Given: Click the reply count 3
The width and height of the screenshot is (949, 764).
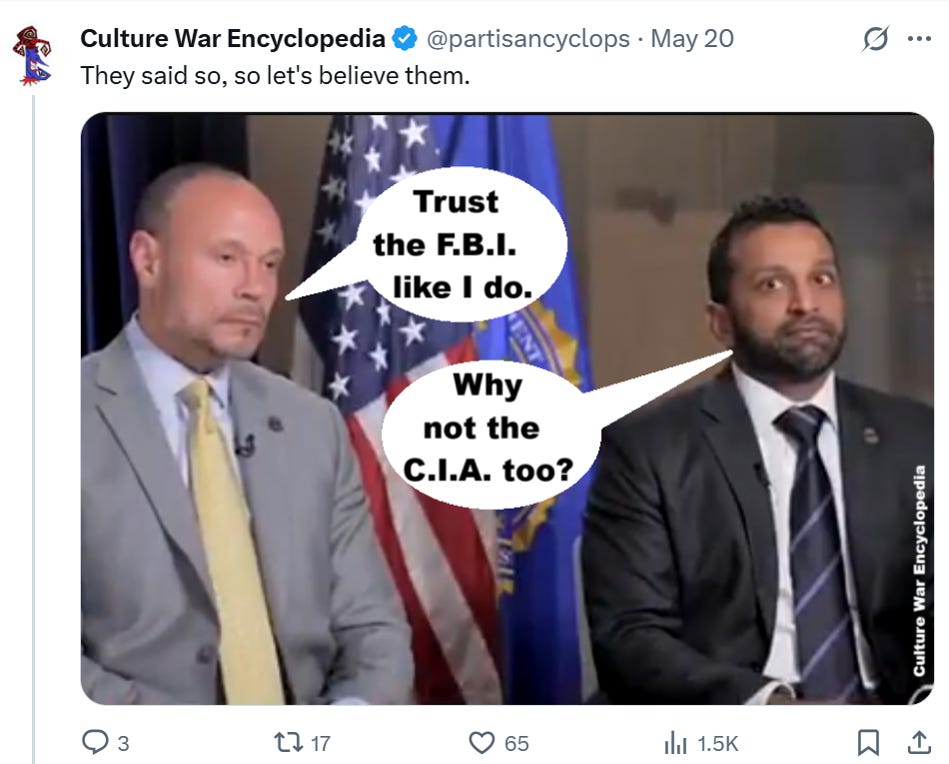Looking at the screenshot, I should click(123, 743).
